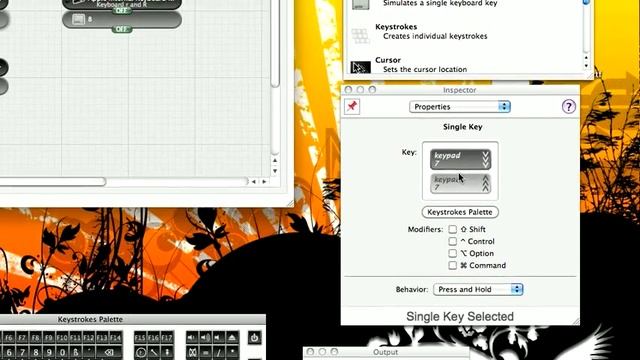Click the ß key in Keystrokes Palette
The image size is (640, 360).
pos(76,352)
